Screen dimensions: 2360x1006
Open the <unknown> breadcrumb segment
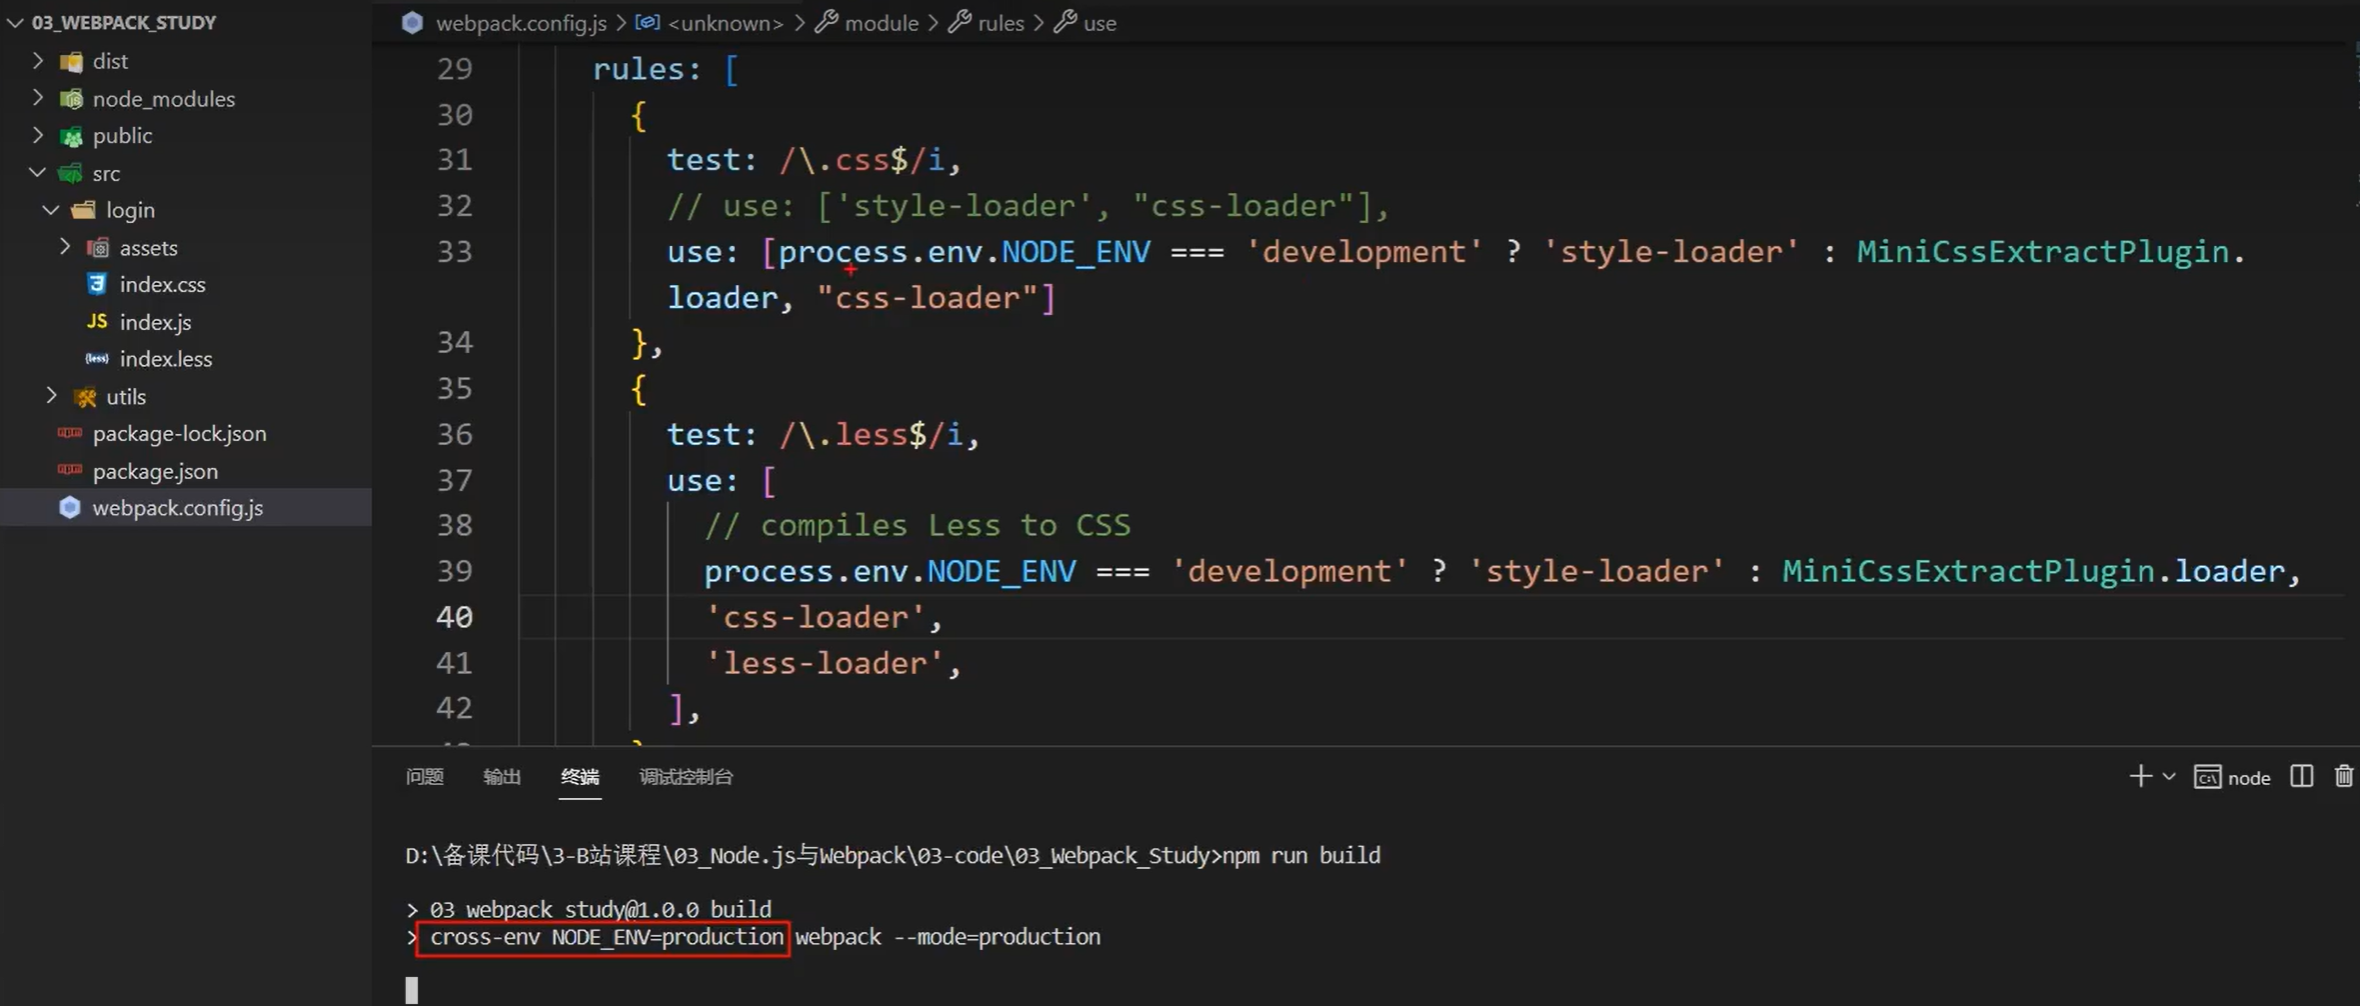pyautogui.click(x=726, y=23)
